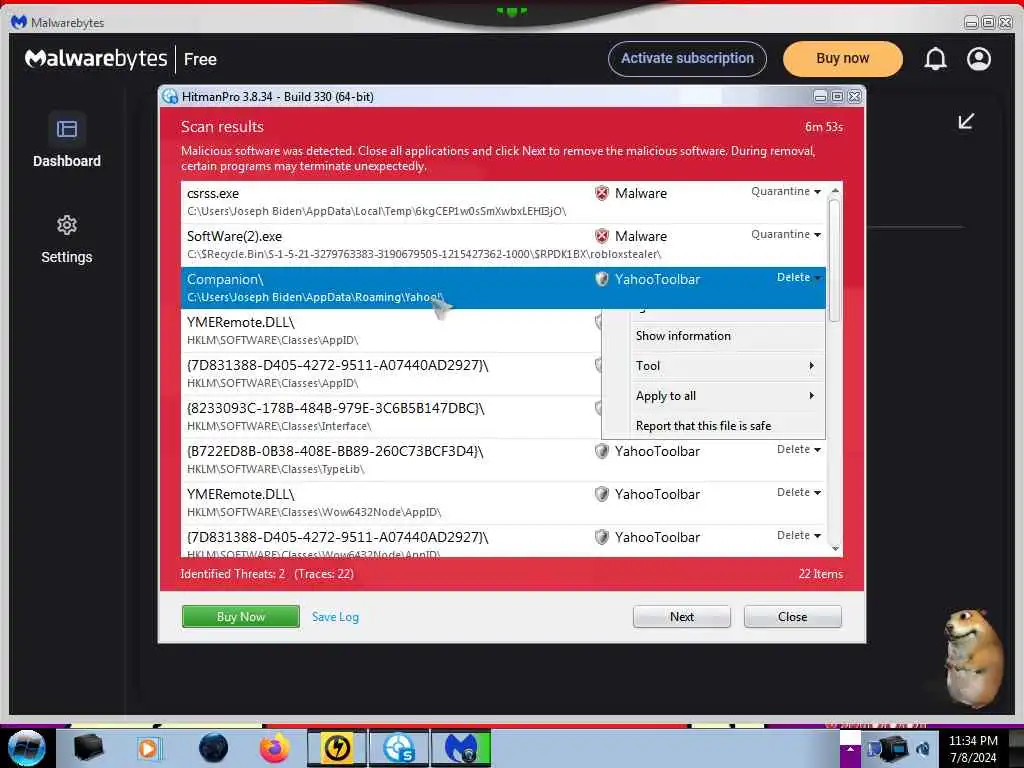Click the Malware shield icon for SoftWare(2).exe

pos(601,236)
